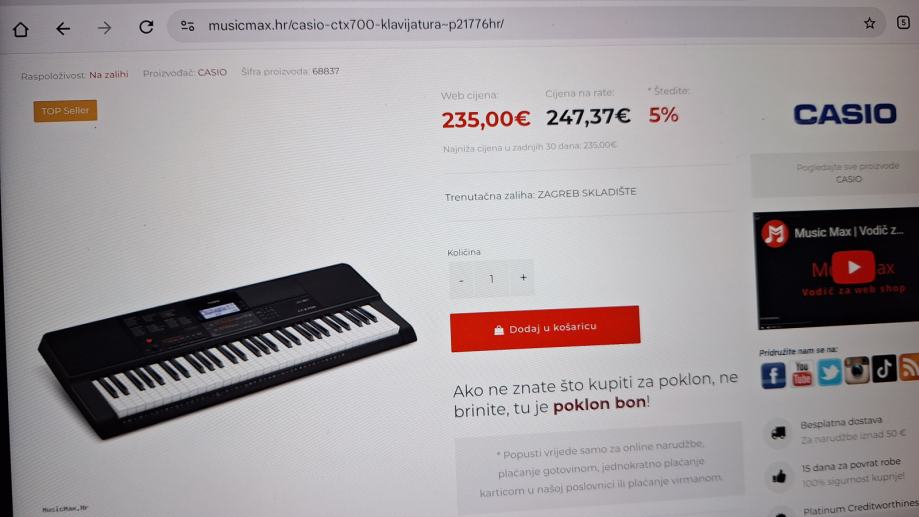Reload the page with refresh icon
The height and width of the screenshot is (517, 919).
click(146, 26)
